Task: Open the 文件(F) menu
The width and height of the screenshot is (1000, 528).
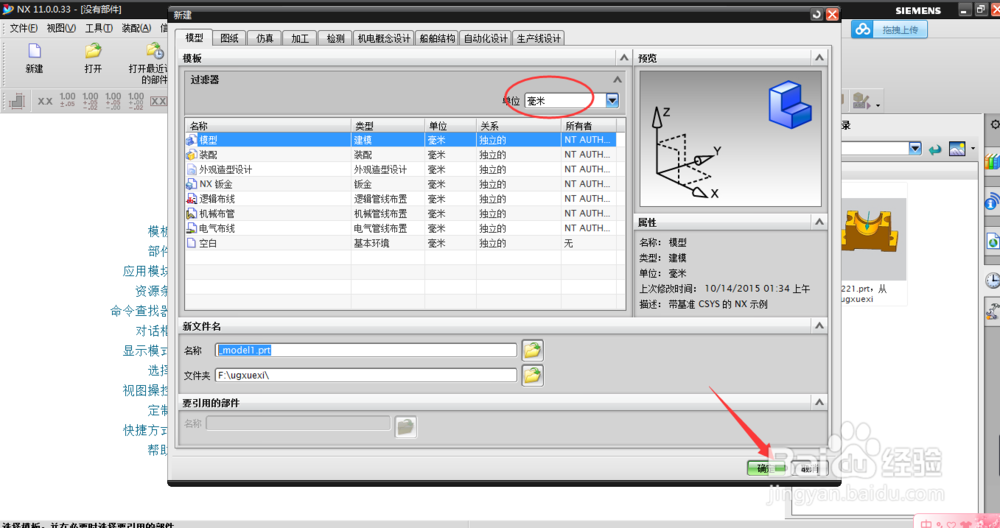Action: coord(24,28)
